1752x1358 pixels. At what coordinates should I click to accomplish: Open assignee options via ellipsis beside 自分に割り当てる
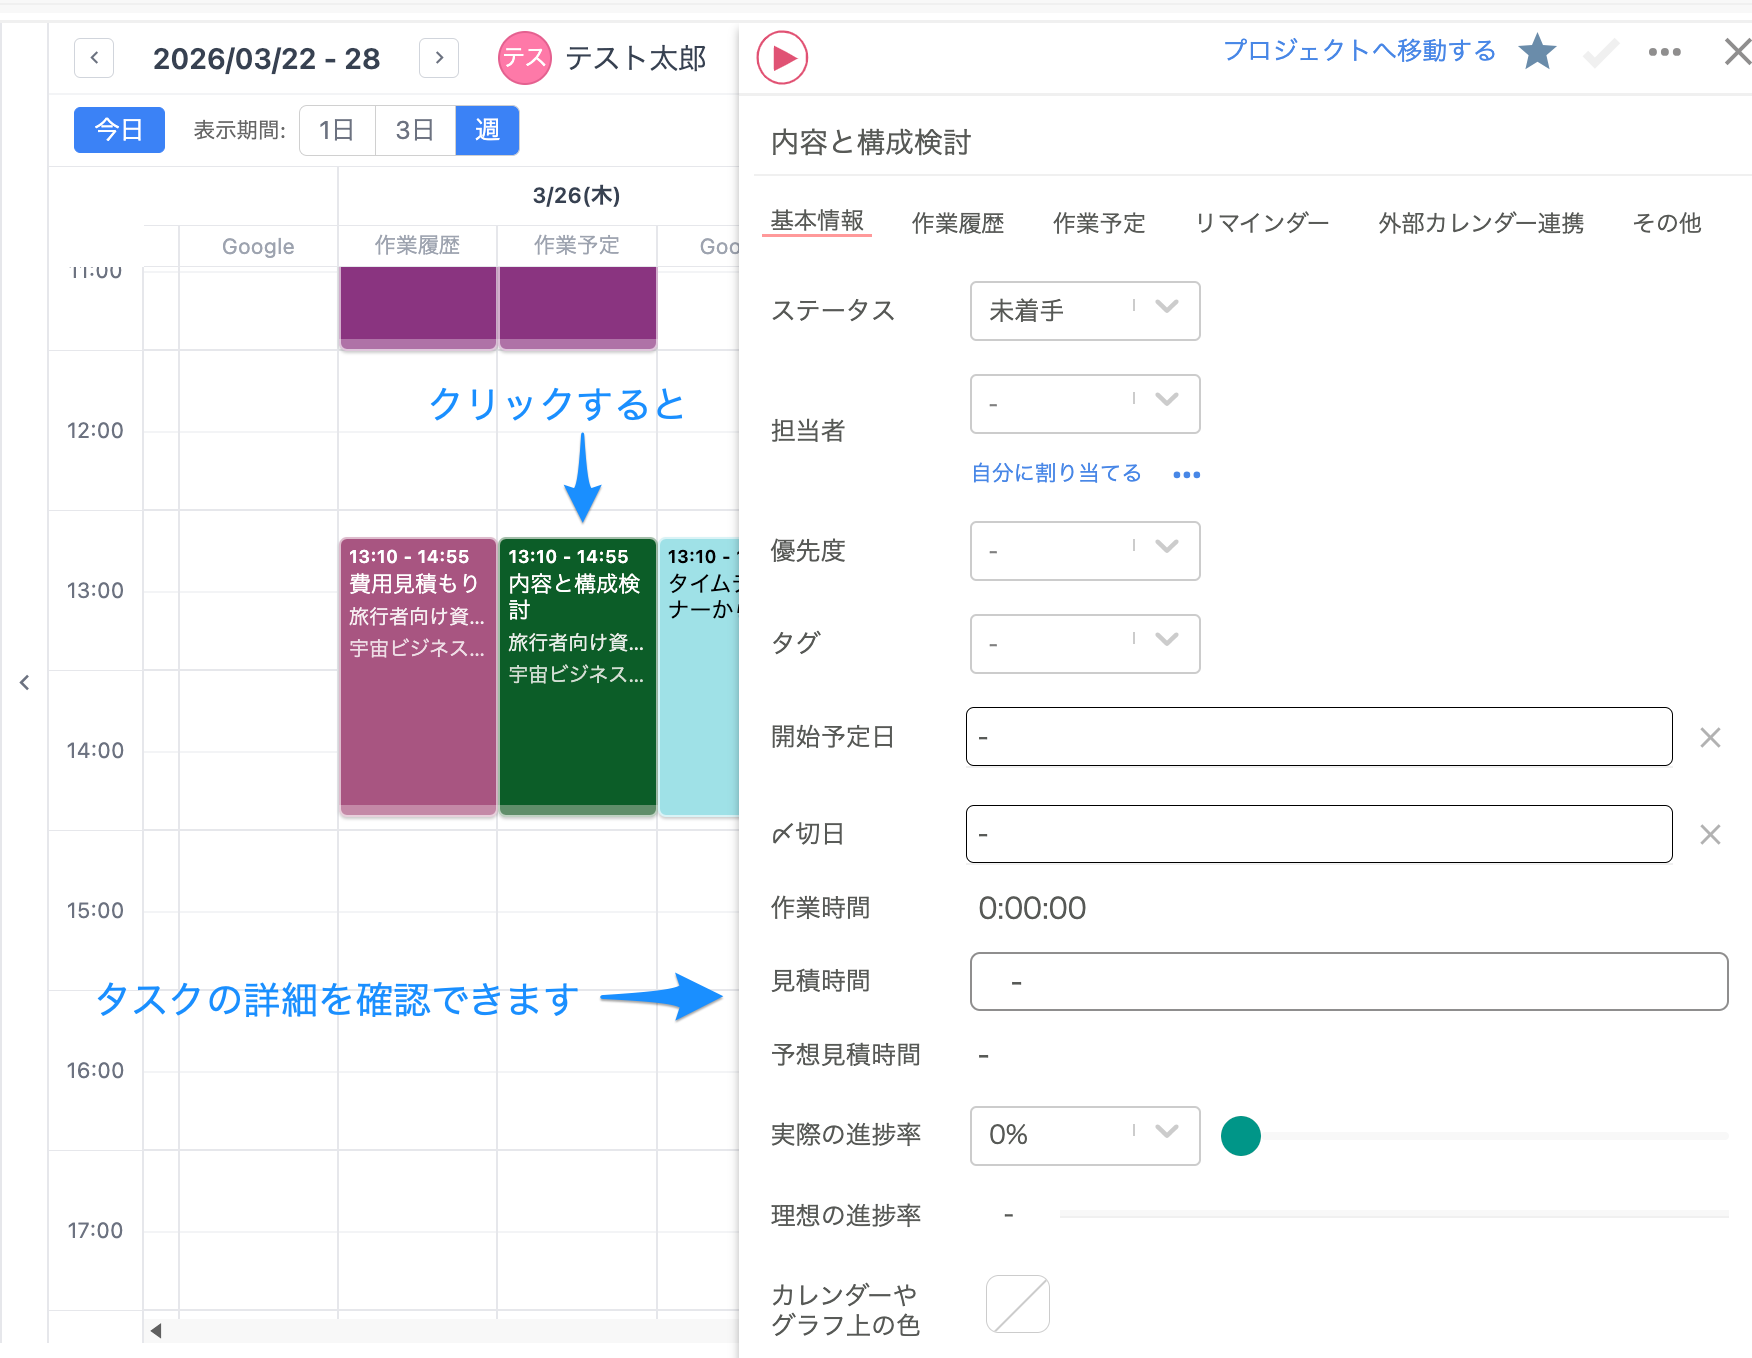pyautogui.click(x=1186, y=474)
